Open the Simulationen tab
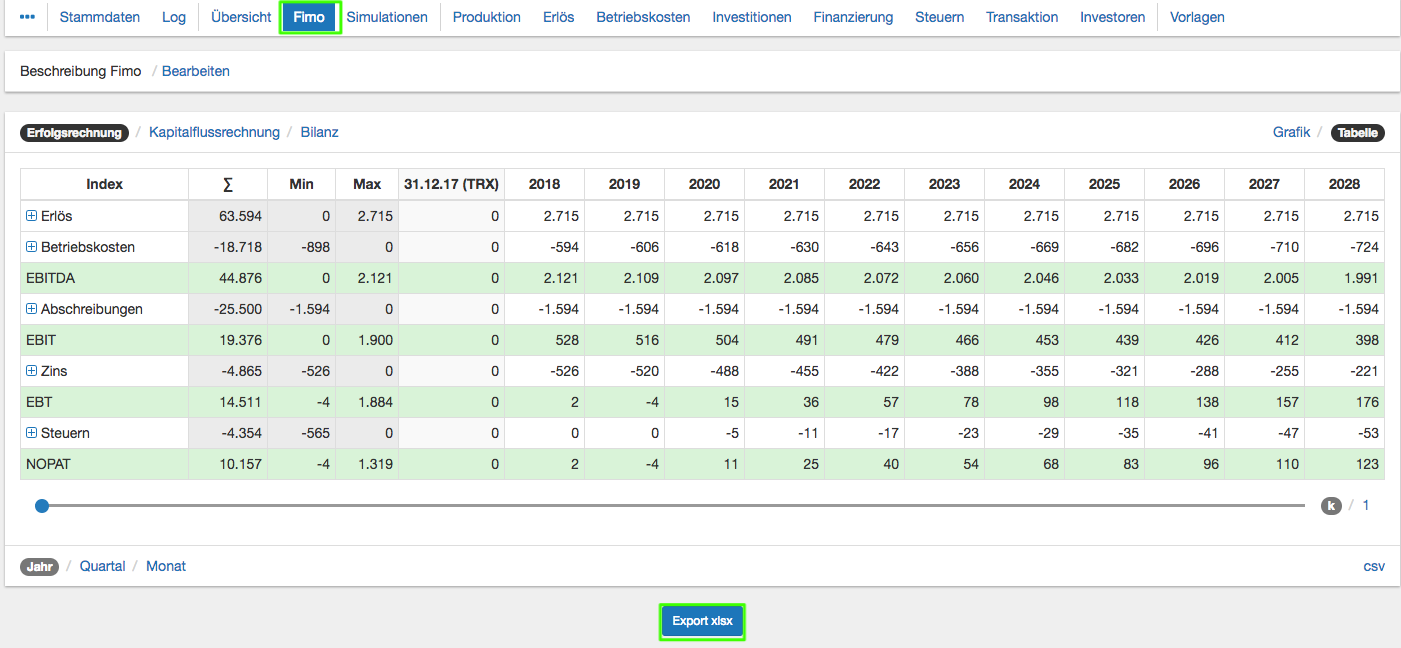This screenshot has width=1401, height=648. (387, 17)
